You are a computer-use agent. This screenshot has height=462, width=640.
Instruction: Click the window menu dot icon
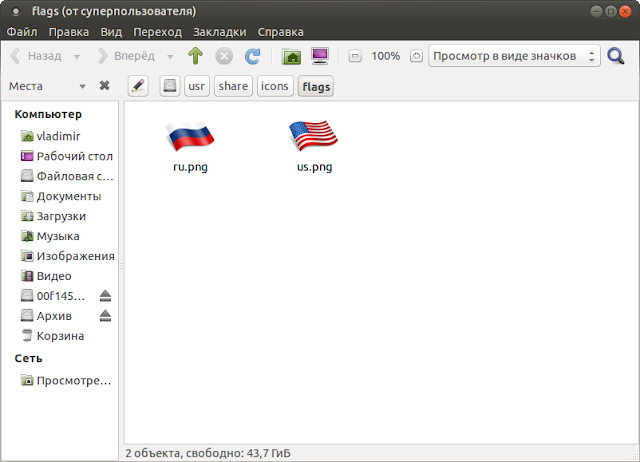(16, 11)
